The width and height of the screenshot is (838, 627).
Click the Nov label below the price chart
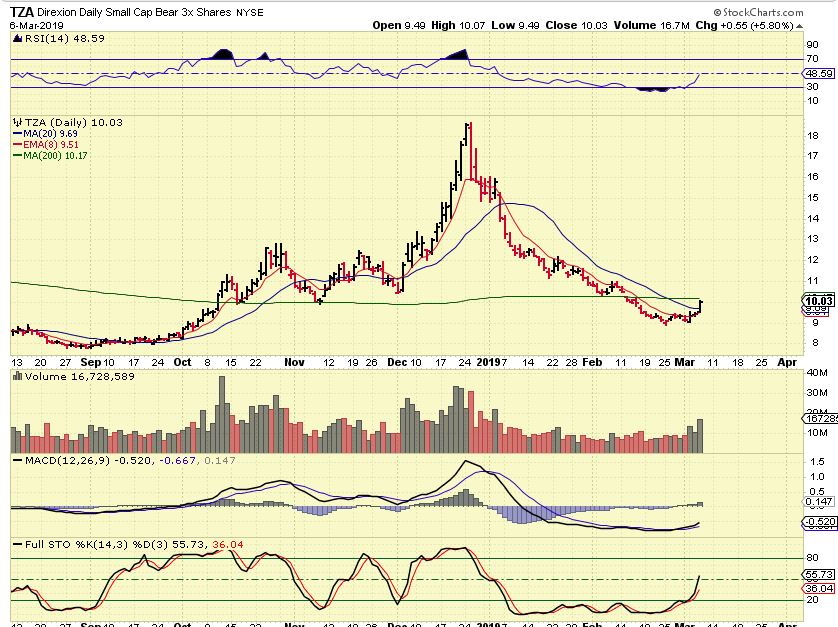(x=294, y=362)
